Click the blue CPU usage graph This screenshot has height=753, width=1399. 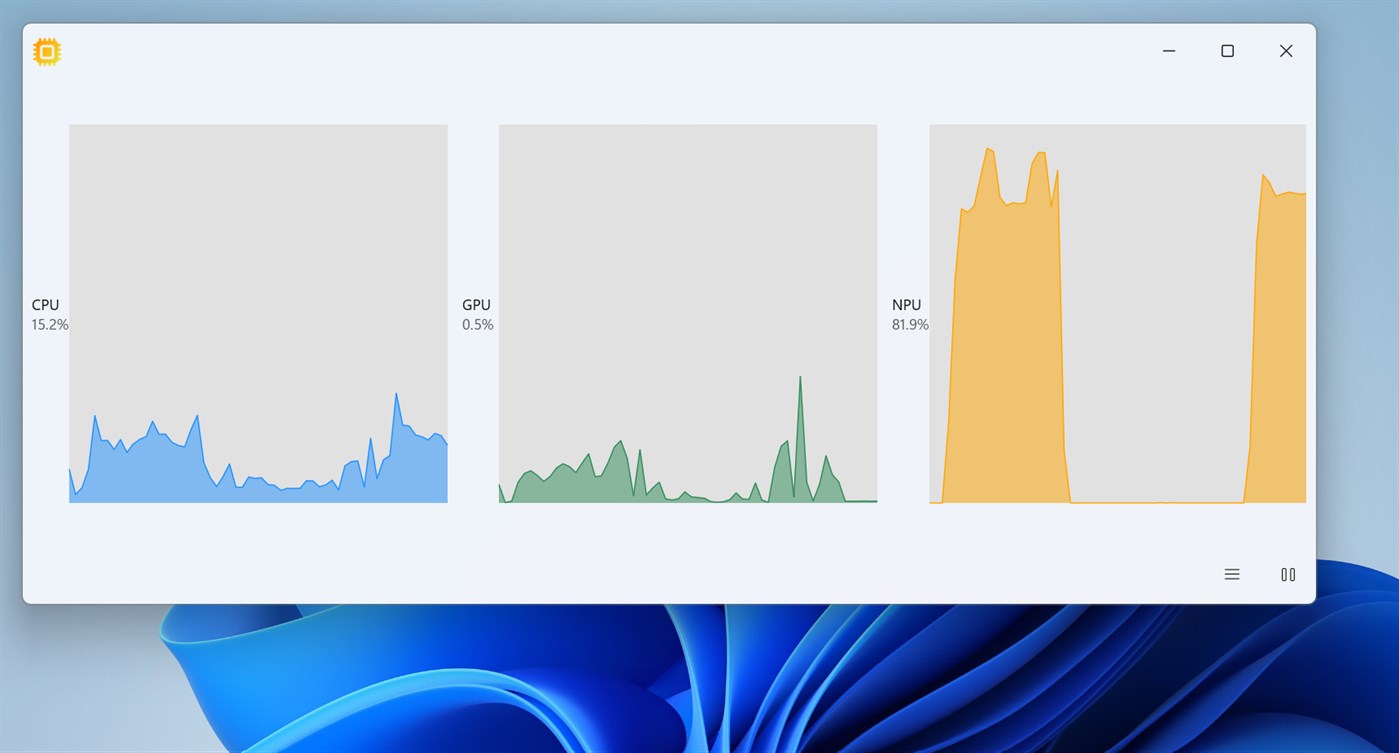[x=258, y=313]
